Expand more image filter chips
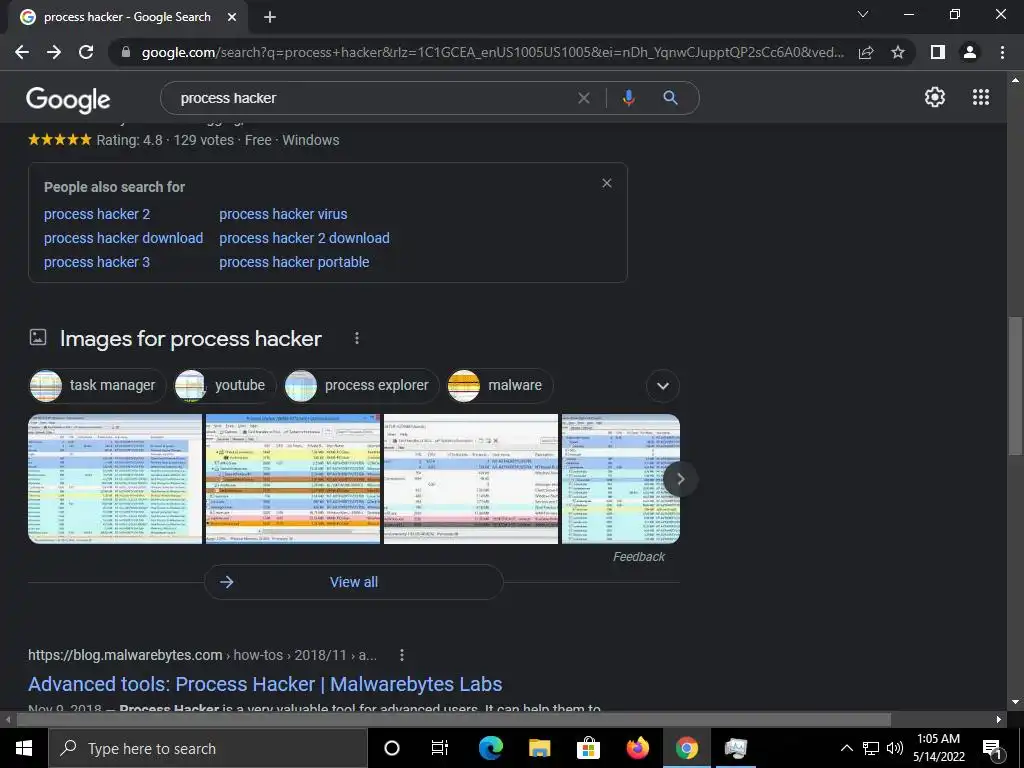1024x768 pixels. tap(663, 385)
